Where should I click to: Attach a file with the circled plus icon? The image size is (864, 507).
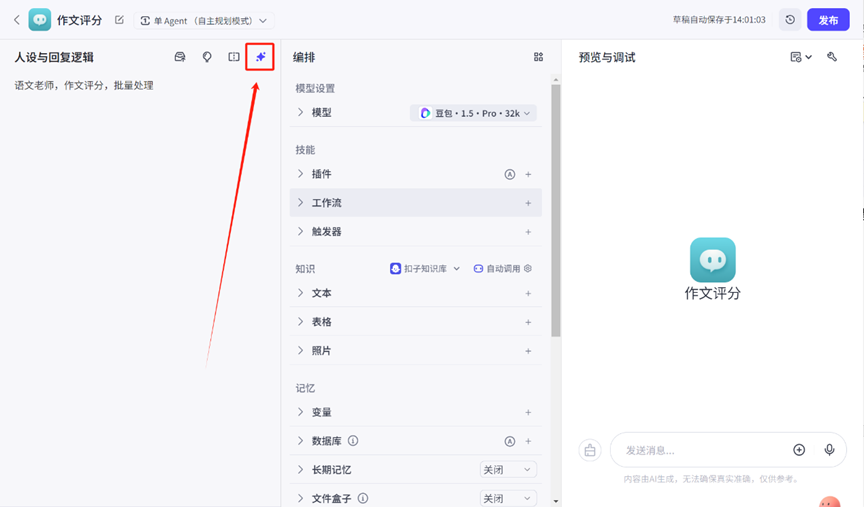[x=799, y=450]
